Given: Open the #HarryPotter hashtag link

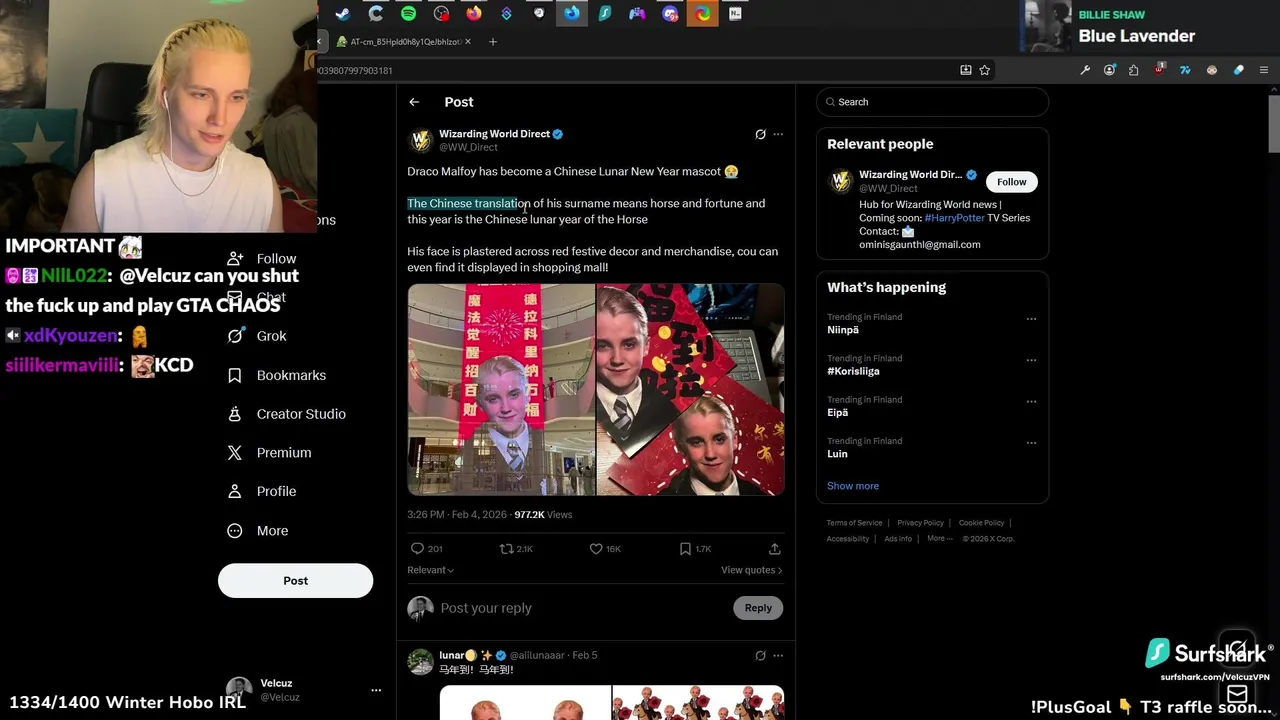Looking at the screenshot, I should [954, 218].
